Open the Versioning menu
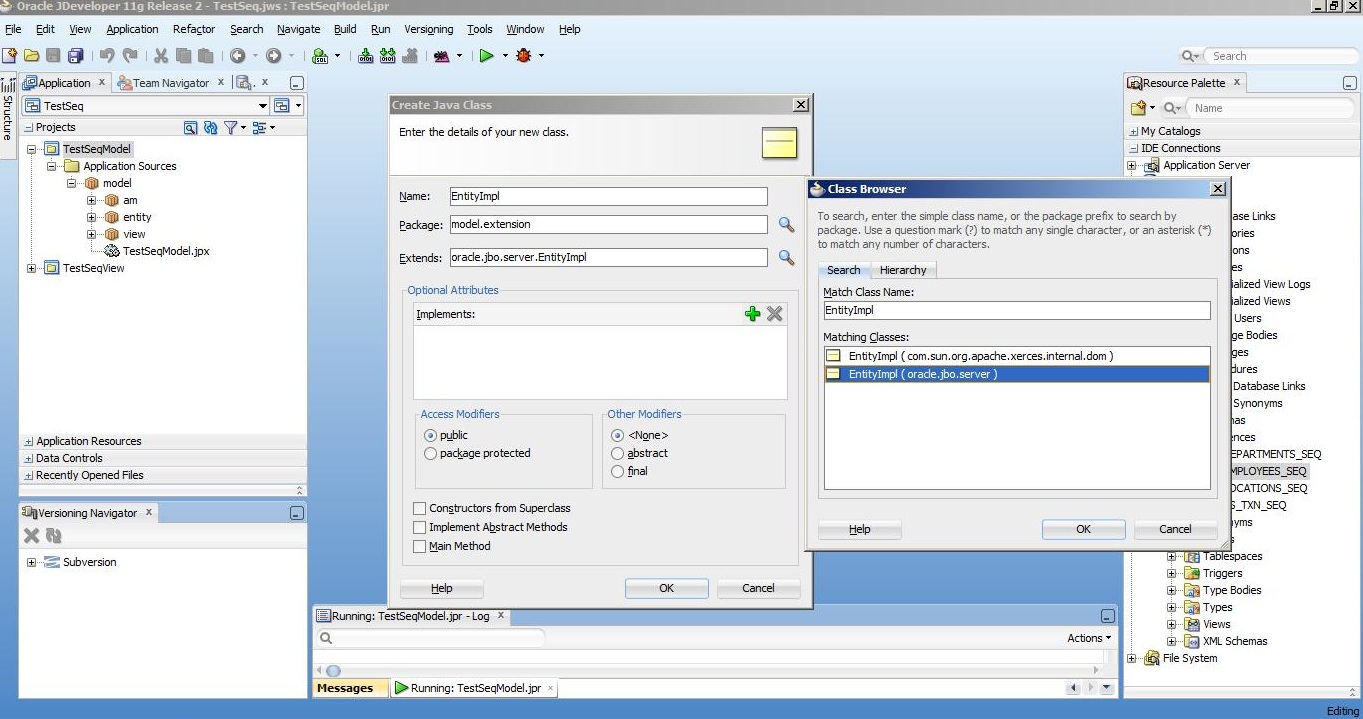The width and height of the screenshot is (1363, 719). point(429,29)
